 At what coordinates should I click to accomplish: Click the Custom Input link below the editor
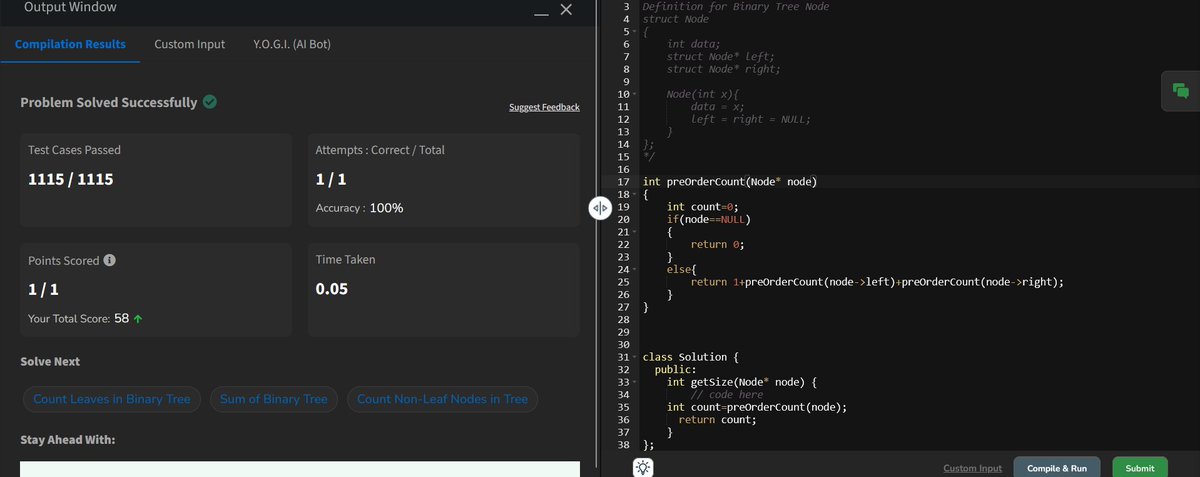(x=972, y=468)
